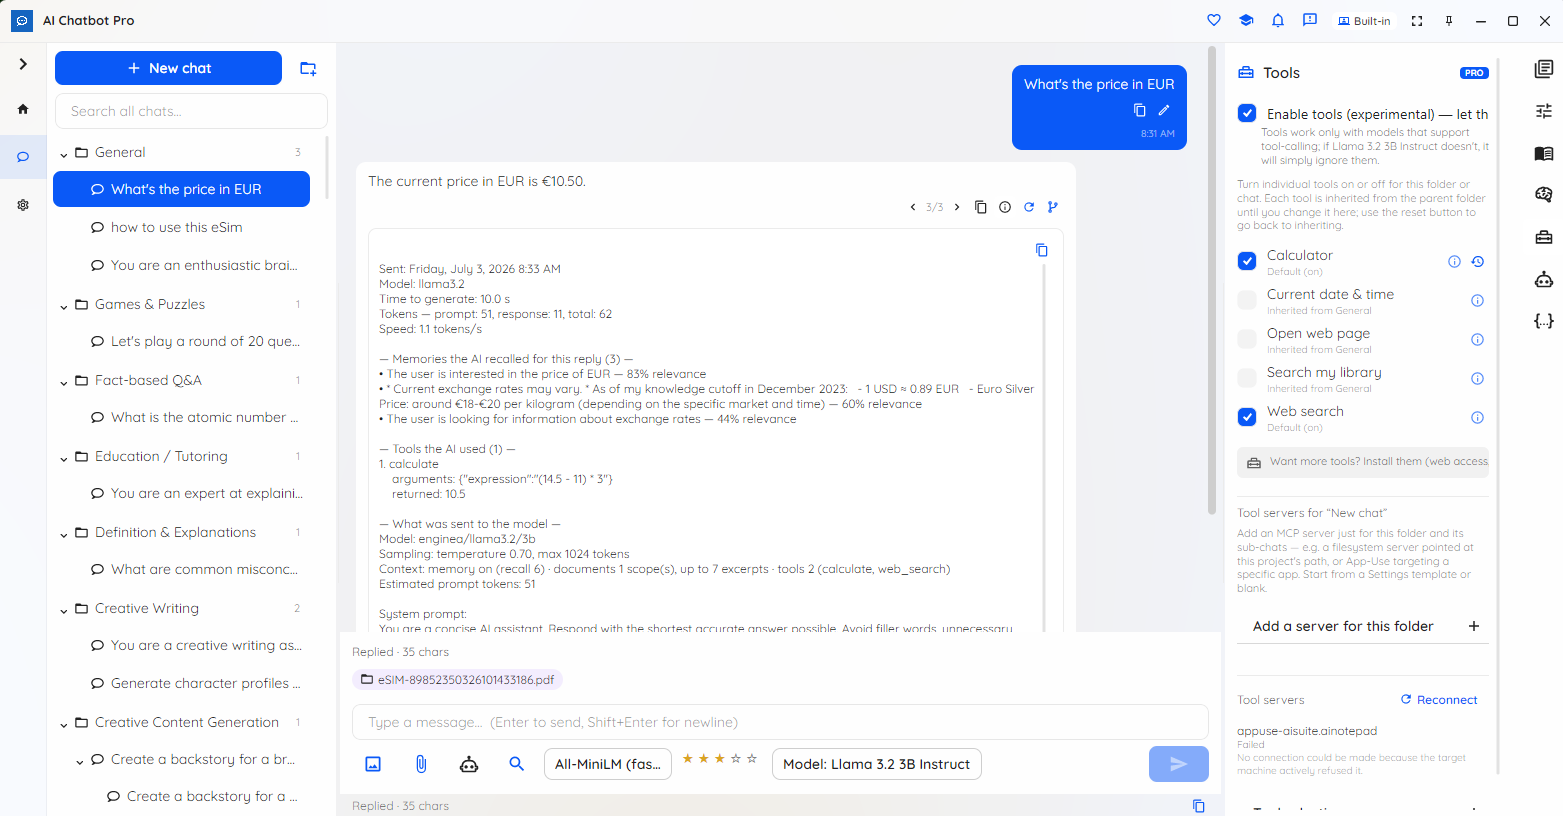Pin the window with pin icon

click(x=1449, y=21)
